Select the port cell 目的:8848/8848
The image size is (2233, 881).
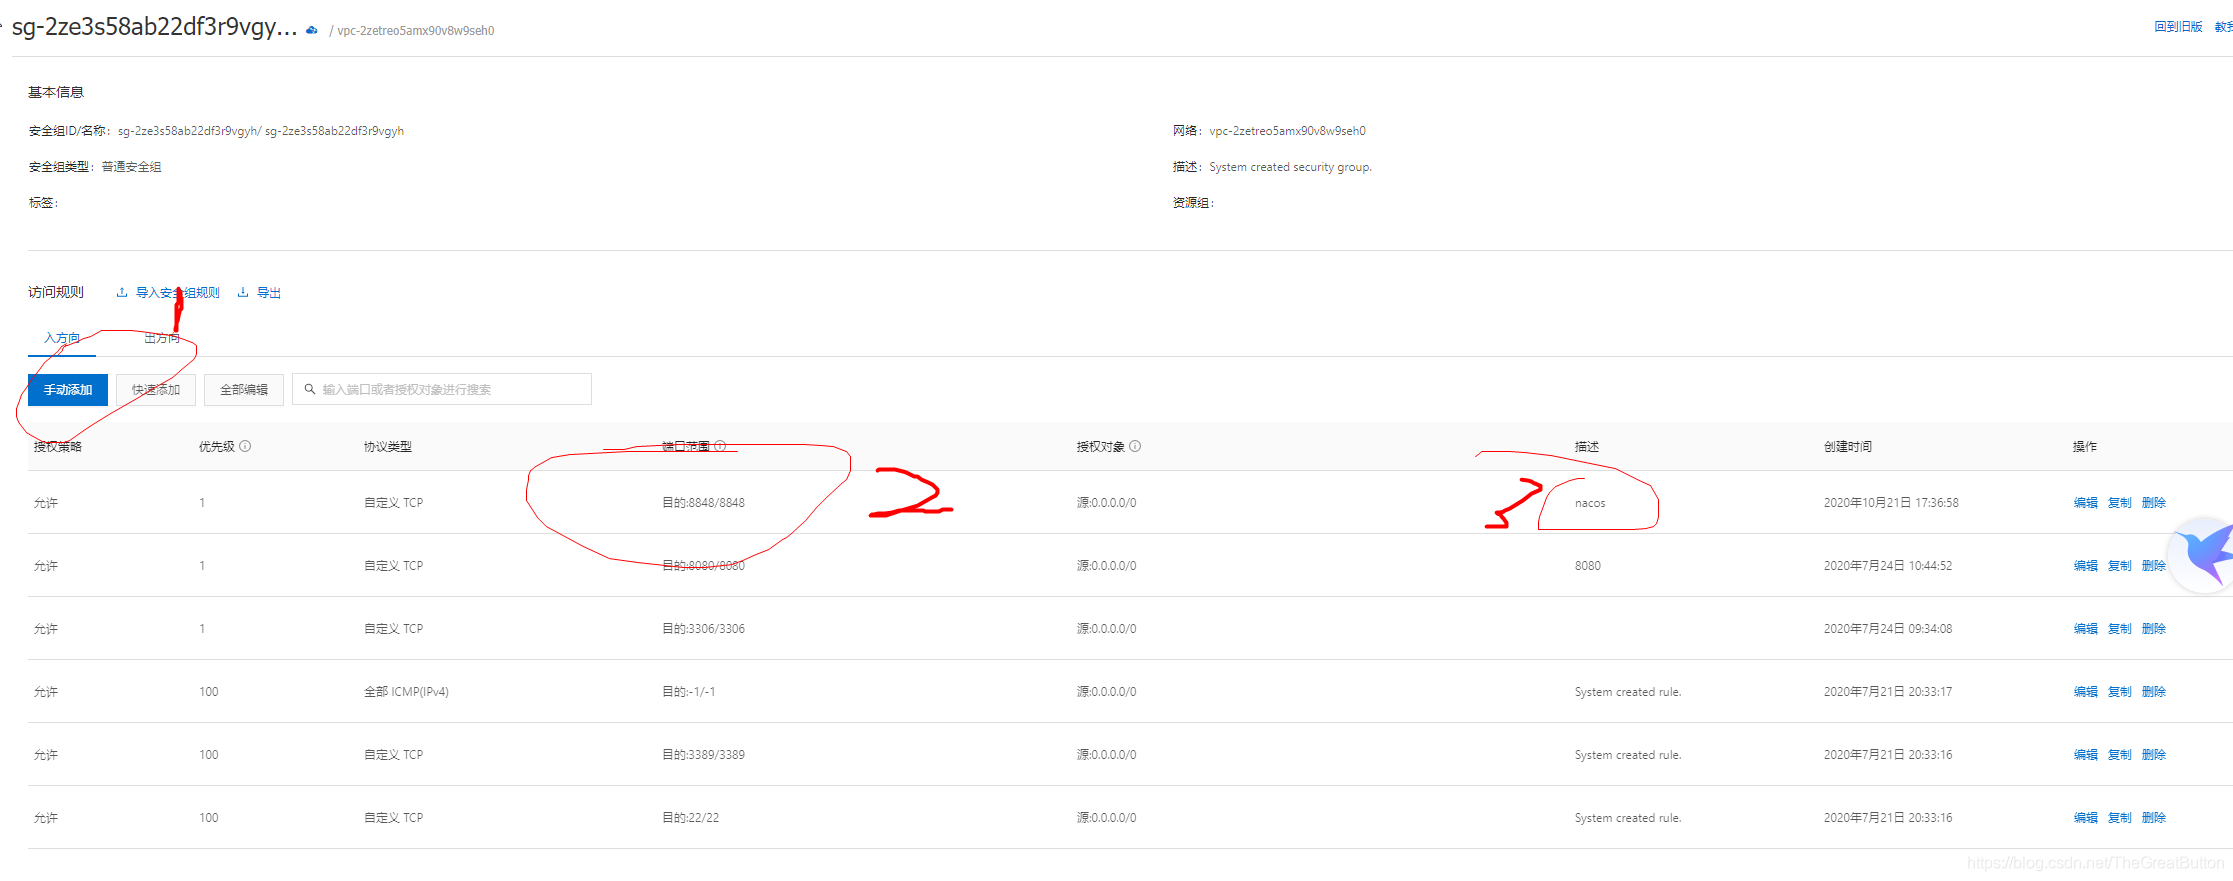tap(703, 503)
